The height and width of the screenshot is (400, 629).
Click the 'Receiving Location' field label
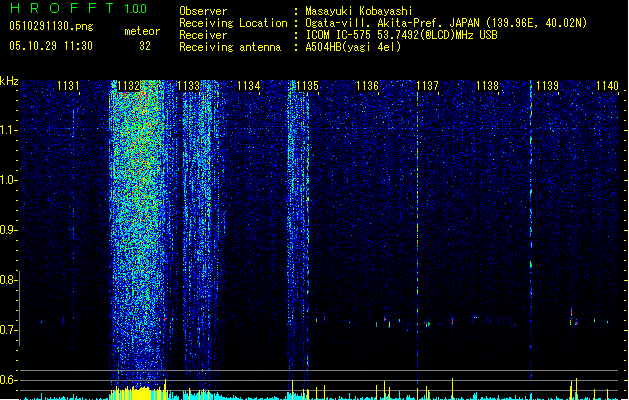[233, 23]
